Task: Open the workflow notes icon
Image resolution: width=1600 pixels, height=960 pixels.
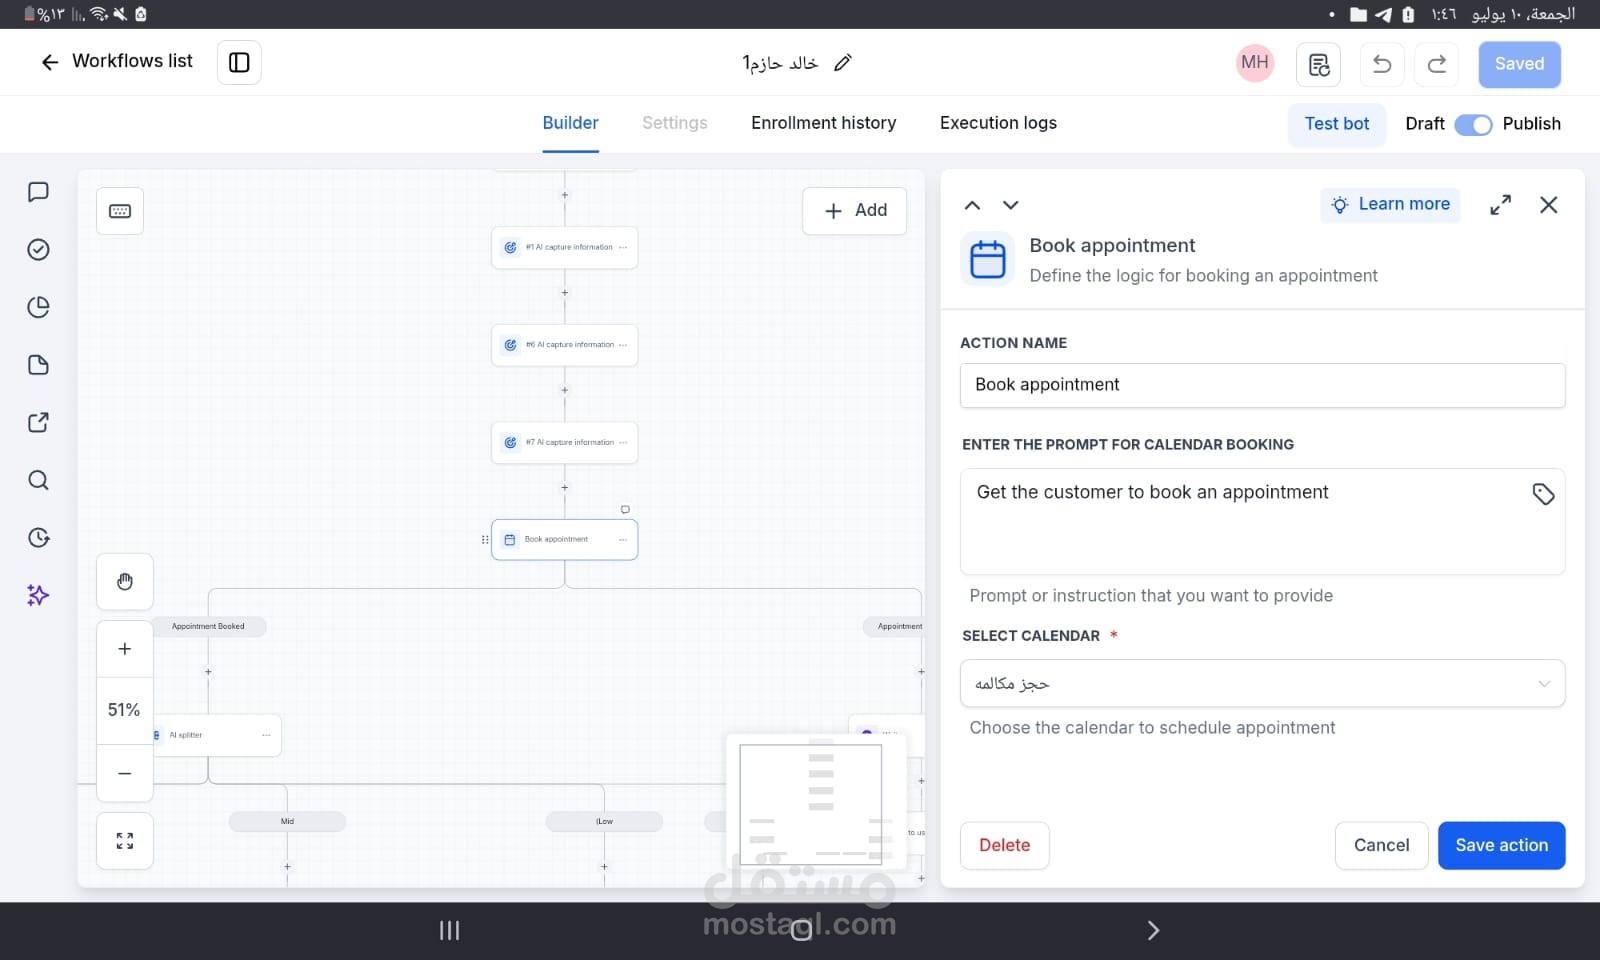Action: (1318, 64)
